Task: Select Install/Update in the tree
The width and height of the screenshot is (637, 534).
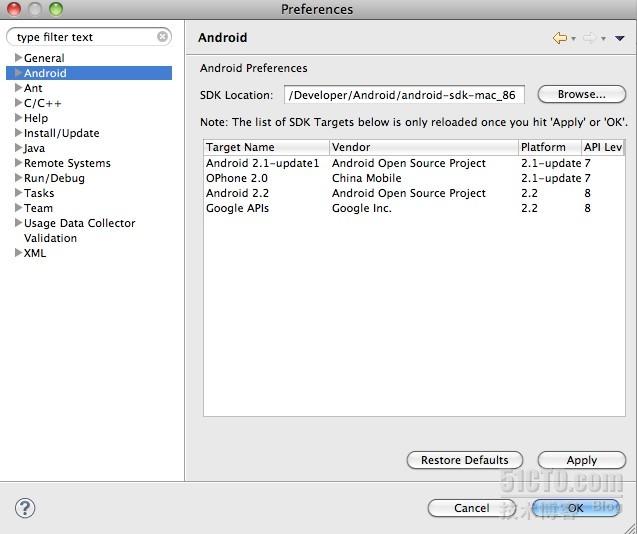Action: pyautogui.click(x=61, y=133)
